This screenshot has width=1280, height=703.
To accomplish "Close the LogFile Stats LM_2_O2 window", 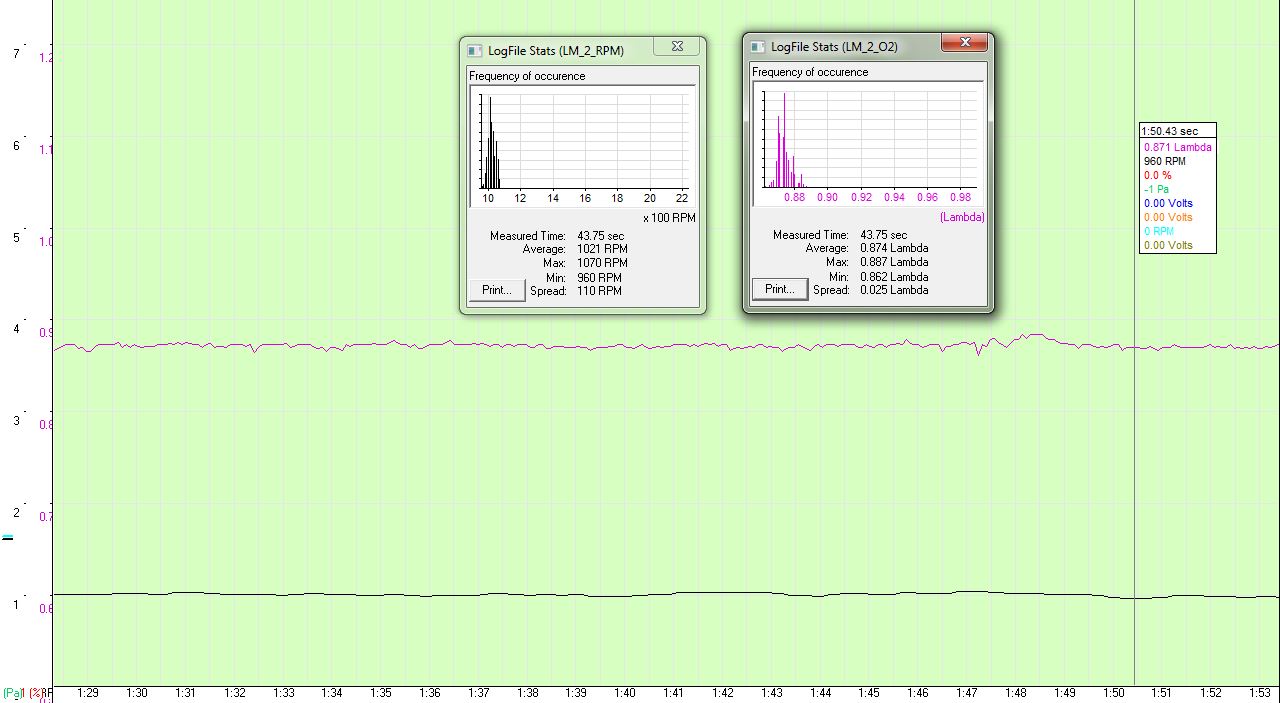I will (965, 43).
